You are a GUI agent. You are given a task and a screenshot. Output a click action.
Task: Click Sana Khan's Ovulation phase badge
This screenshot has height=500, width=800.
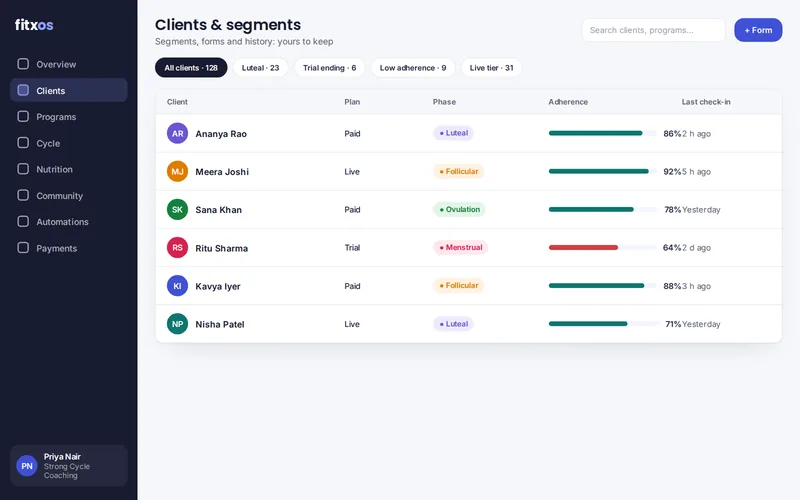coord(459,209)
